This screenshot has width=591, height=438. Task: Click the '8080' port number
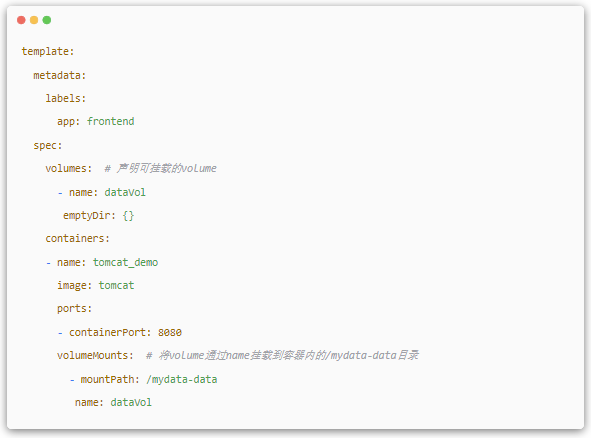[x=170, y=333]
